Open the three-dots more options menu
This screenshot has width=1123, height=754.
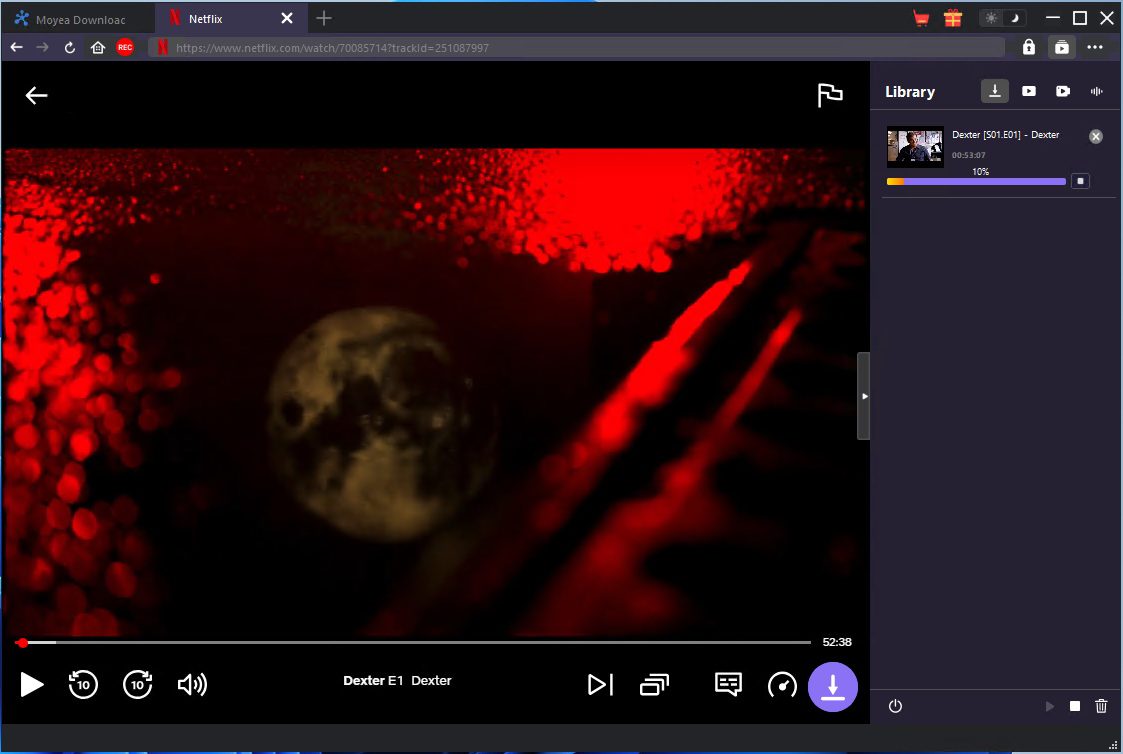(x=1095, y=47)
